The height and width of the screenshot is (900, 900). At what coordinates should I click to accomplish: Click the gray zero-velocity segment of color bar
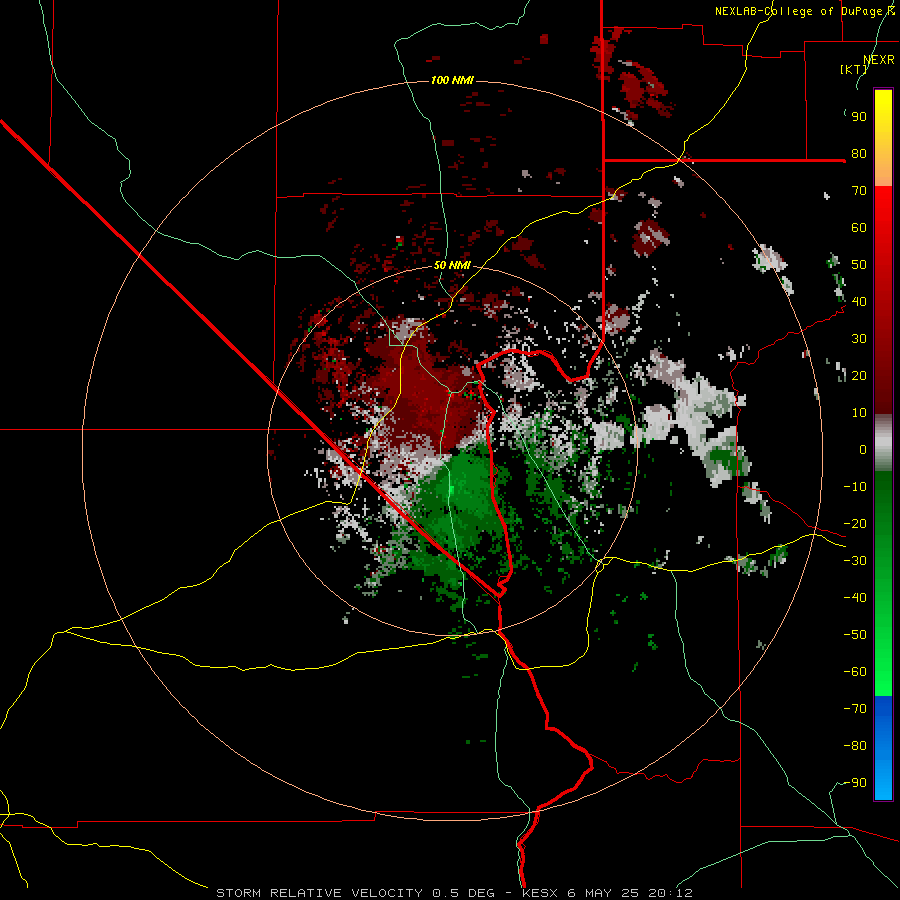tap(883, 443)
